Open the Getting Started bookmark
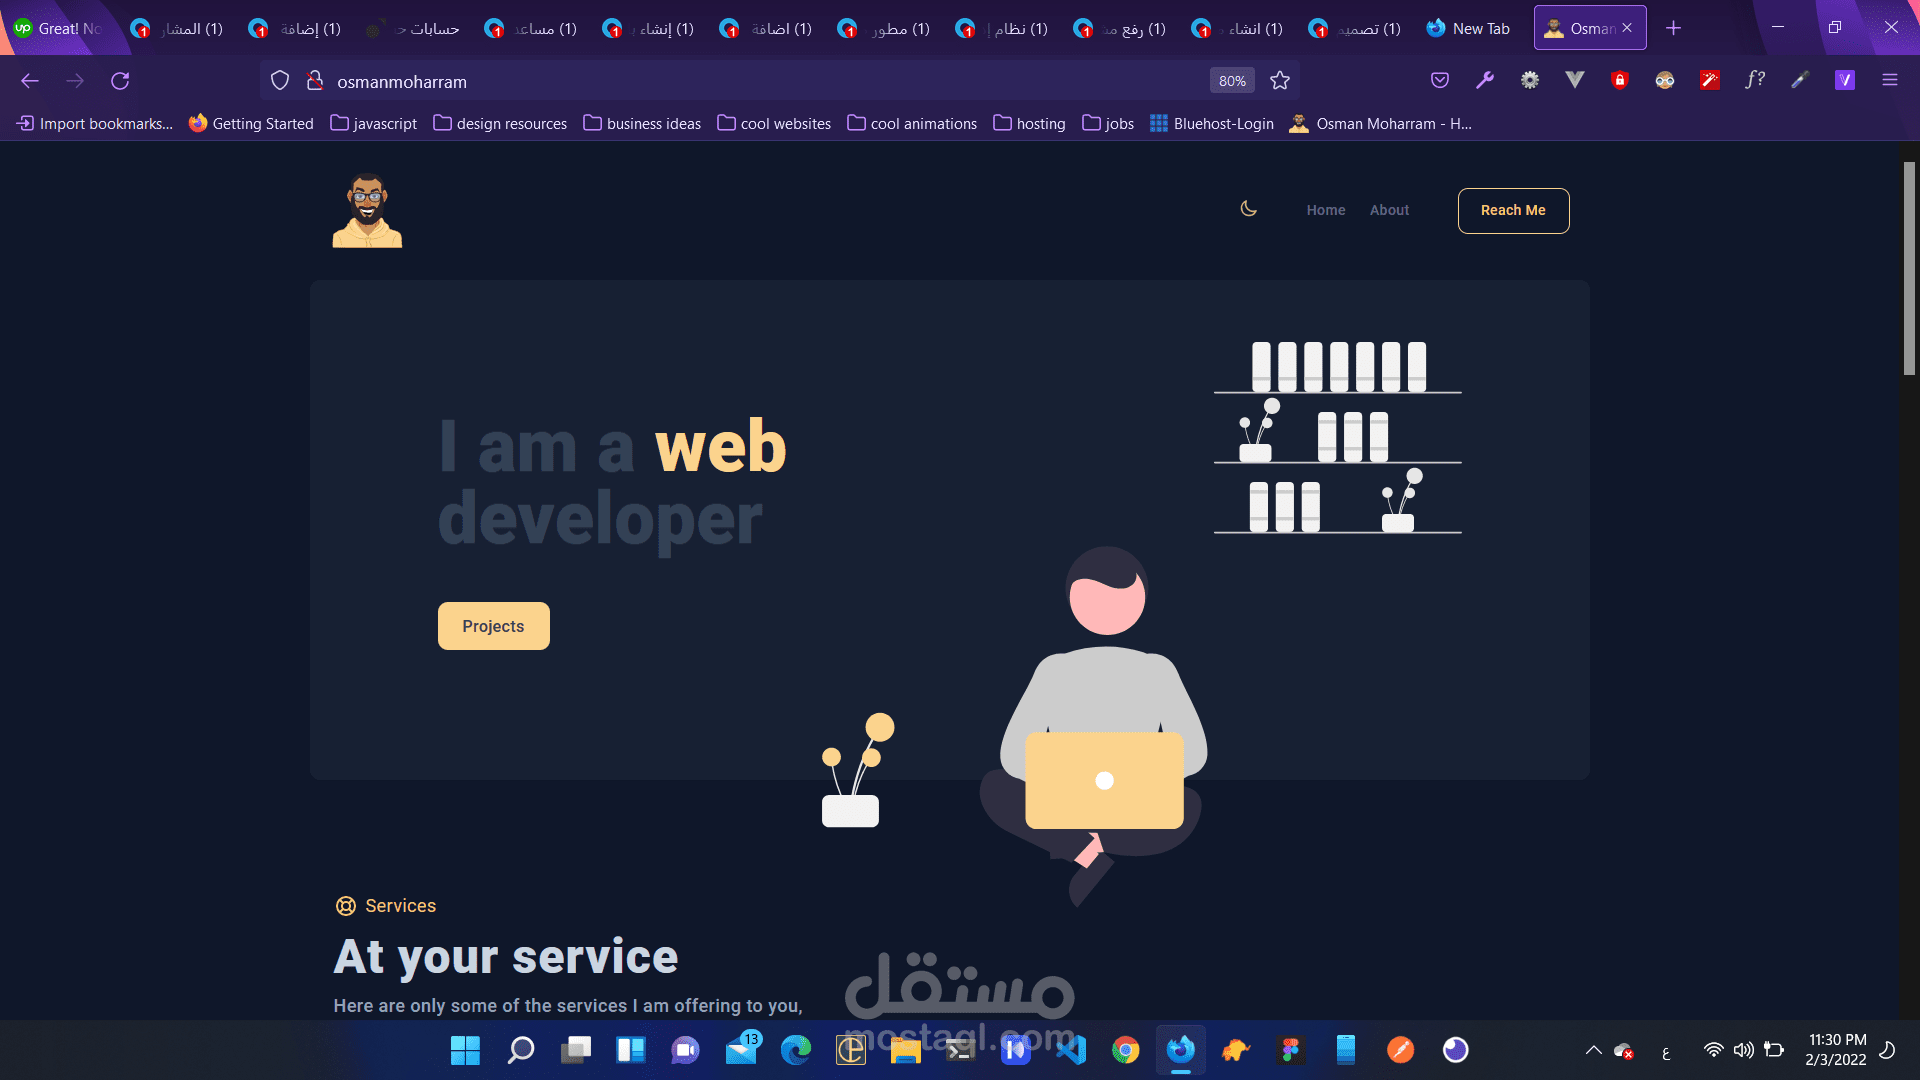1920x1080 pixels. [251, 123]
